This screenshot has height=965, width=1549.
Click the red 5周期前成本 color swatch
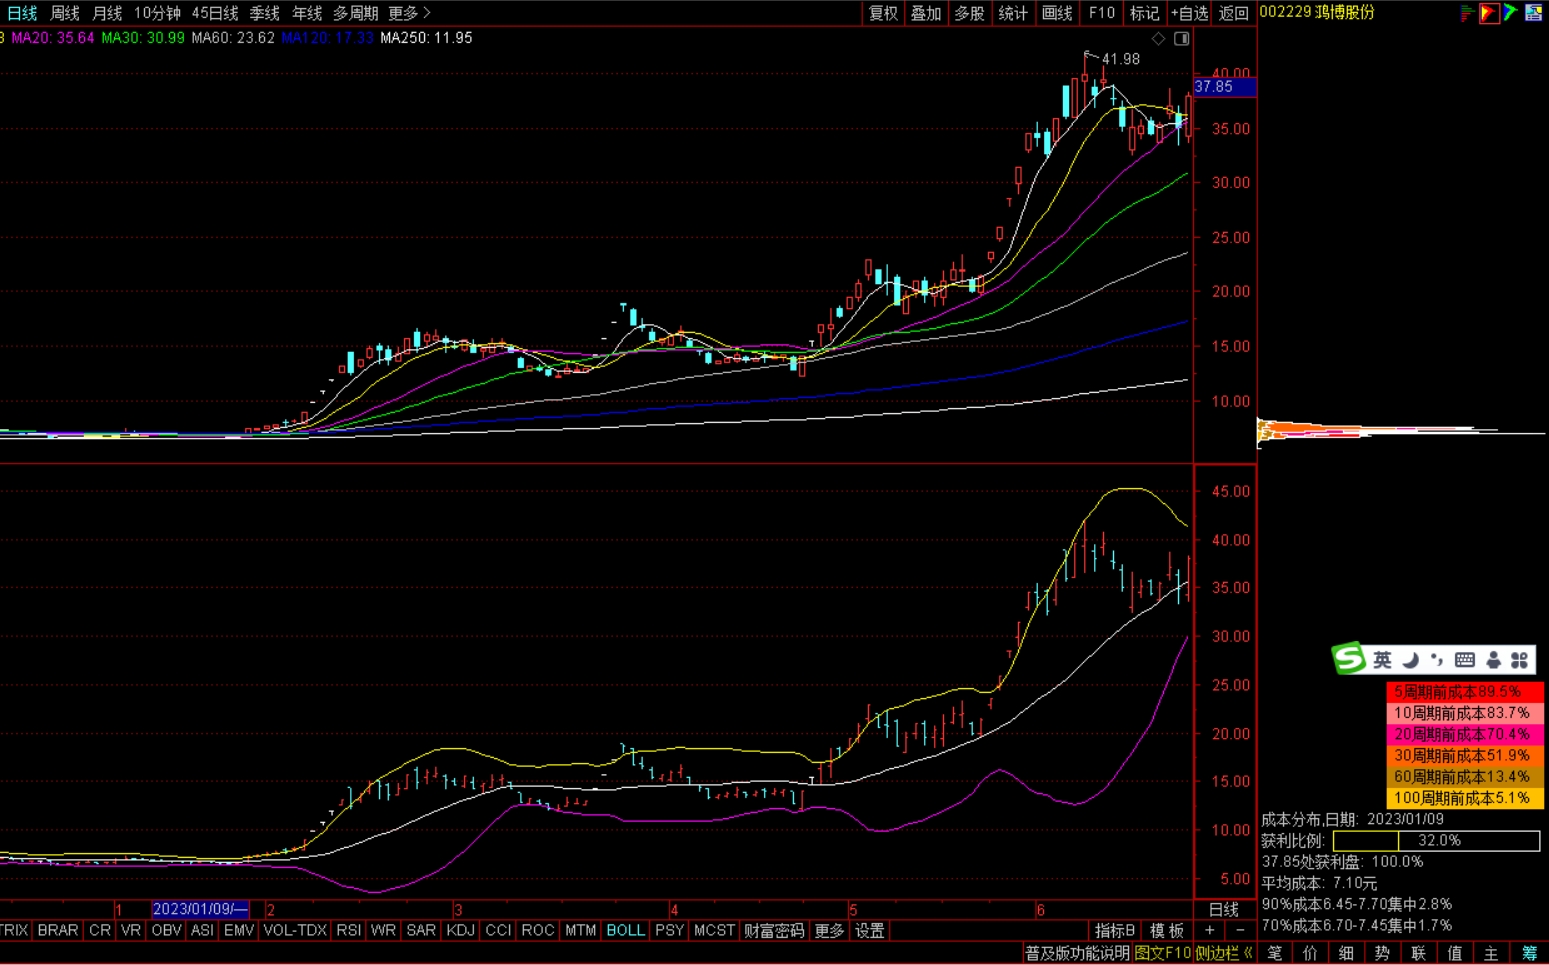pyautogui.click(x=1463, y=692)
